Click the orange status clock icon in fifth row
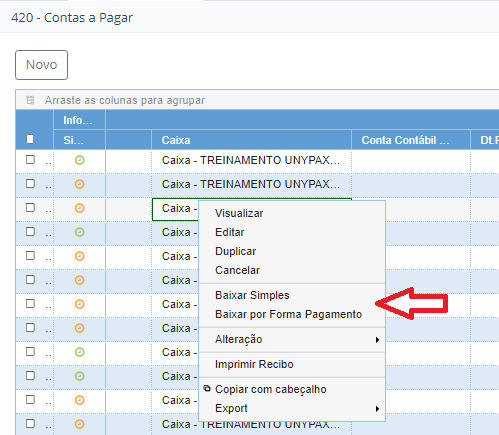The image size is (499, 435). point(79,256)
